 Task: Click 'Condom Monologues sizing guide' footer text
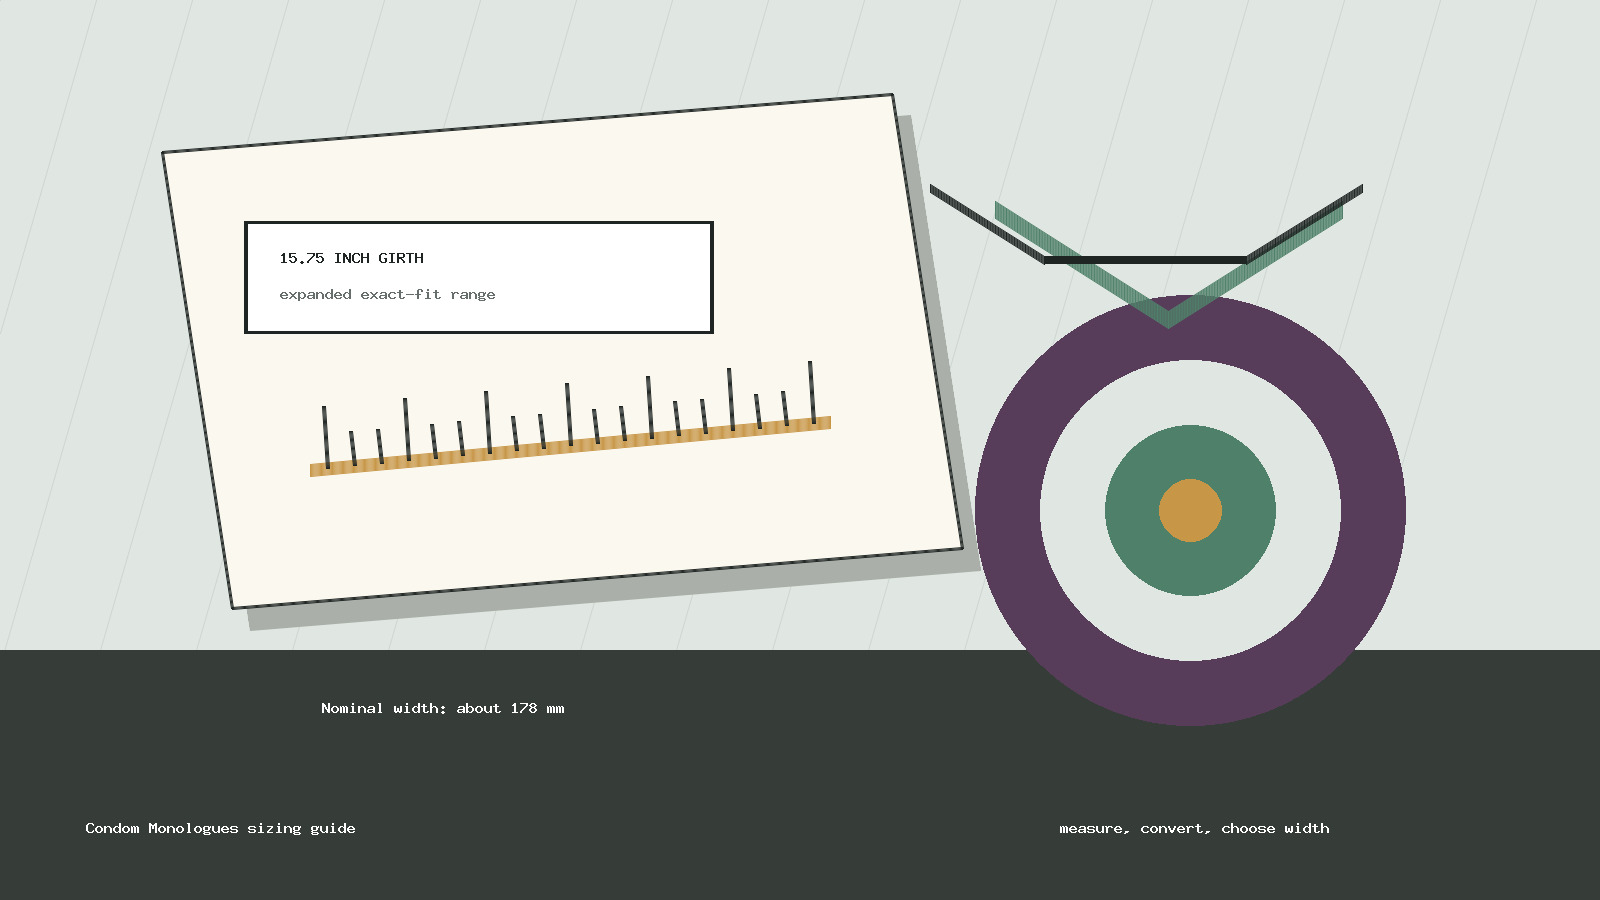click(220, 828)
